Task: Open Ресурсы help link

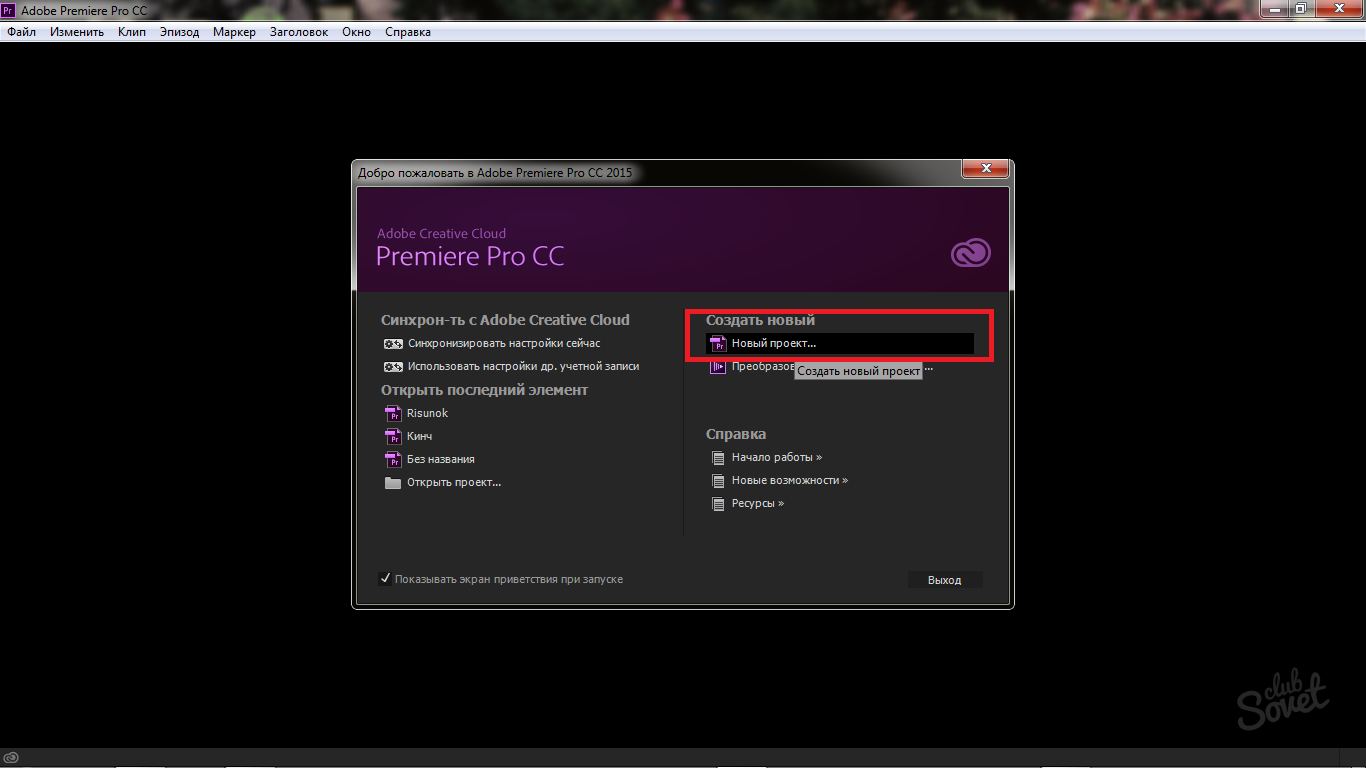Action: [758, 503]
